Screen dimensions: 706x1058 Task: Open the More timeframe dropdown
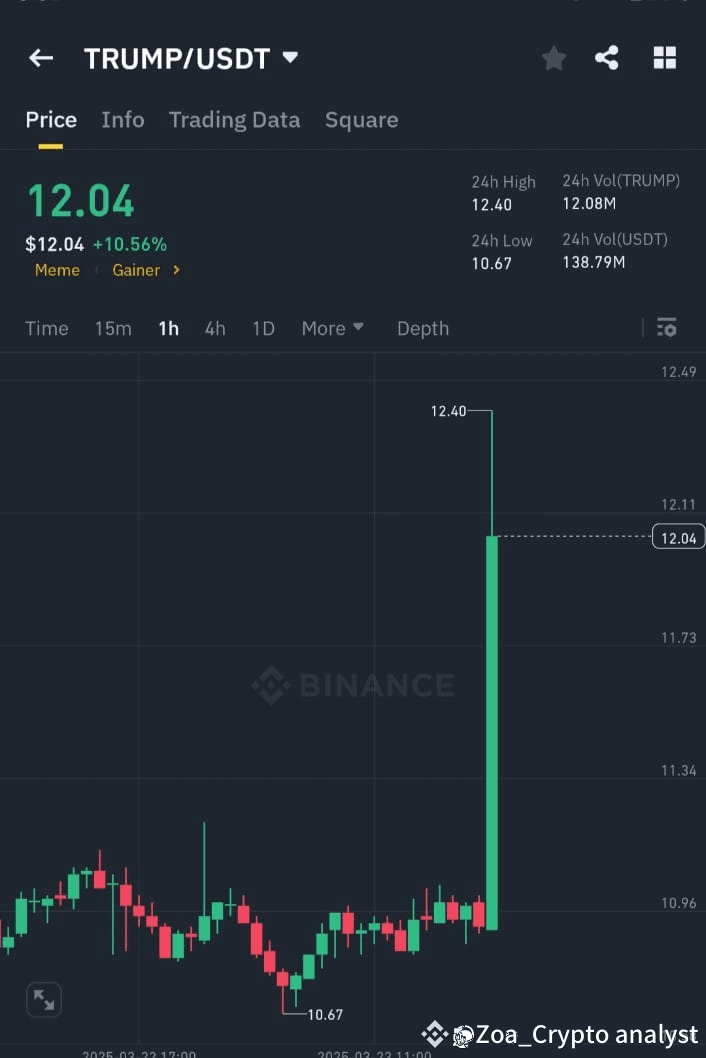click(332, 328)
